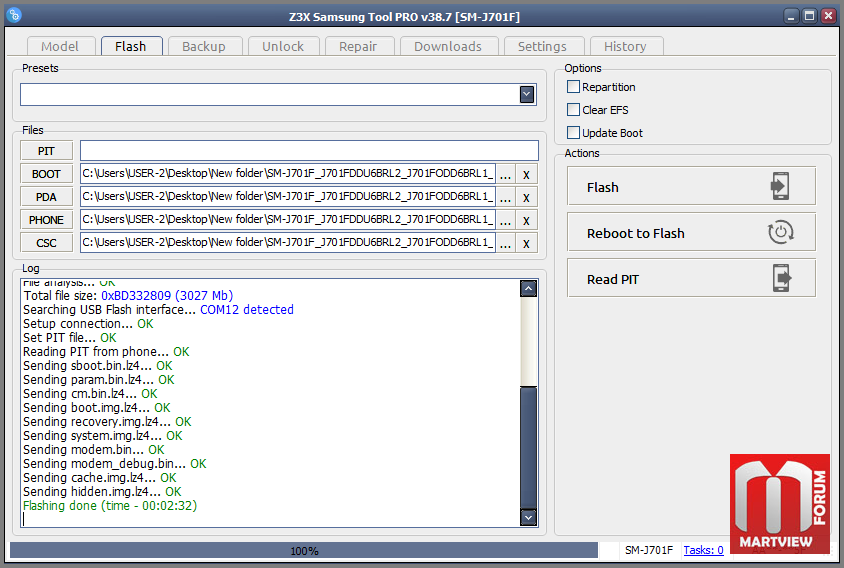Click the log scrollbar up arrow

click(529, 289)
